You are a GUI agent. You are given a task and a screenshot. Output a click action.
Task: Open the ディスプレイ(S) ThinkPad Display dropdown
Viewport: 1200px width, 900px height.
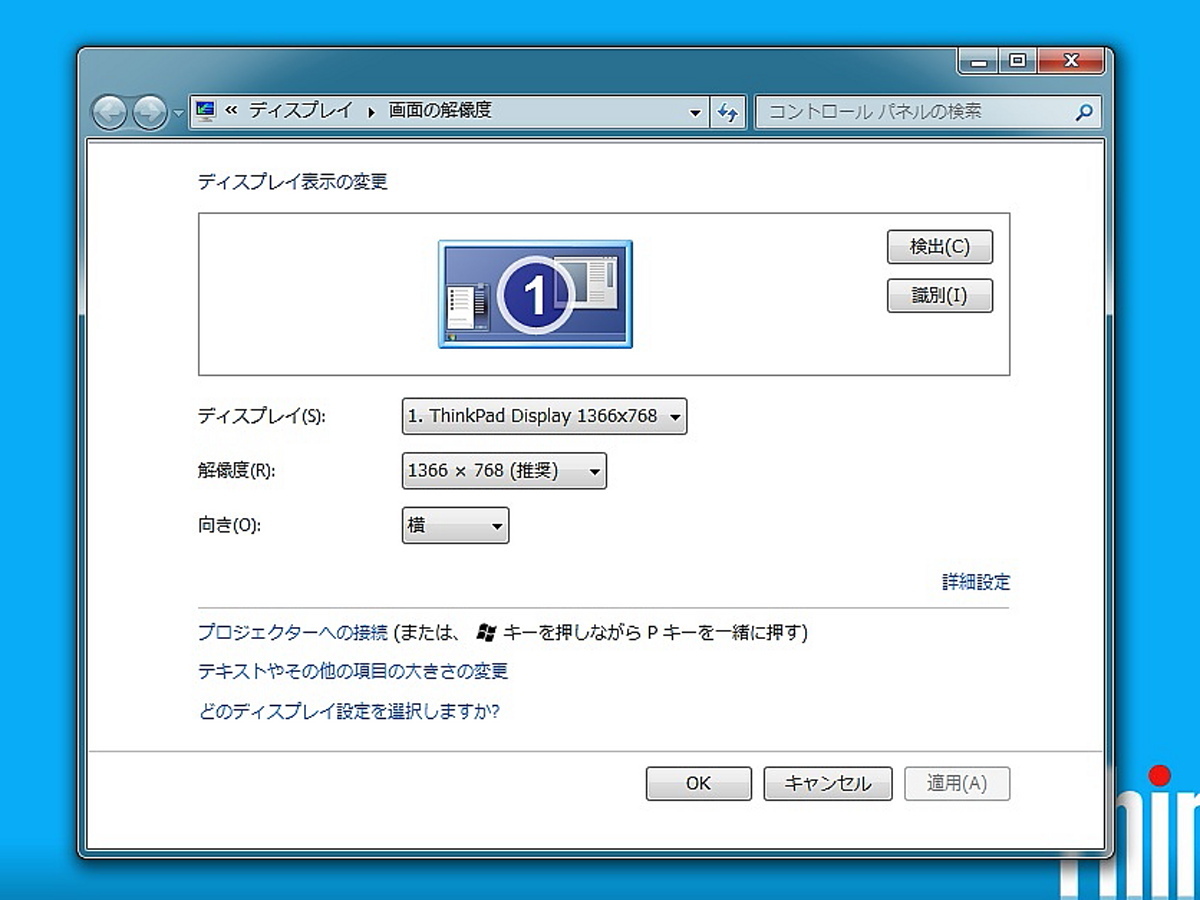(x=544, y=416)
